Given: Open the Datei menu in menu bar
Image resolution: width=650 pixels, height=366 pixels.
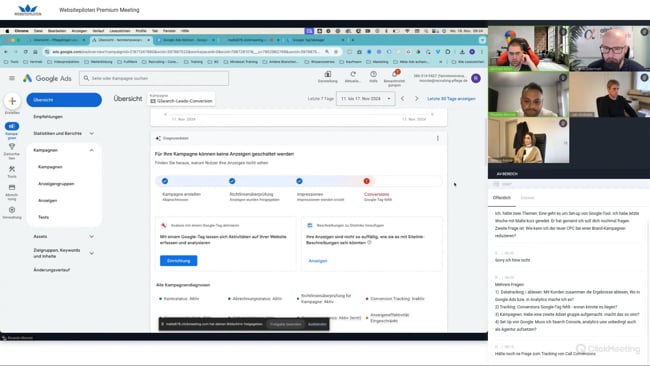Looking at the screenshot, I should point(38,31).
